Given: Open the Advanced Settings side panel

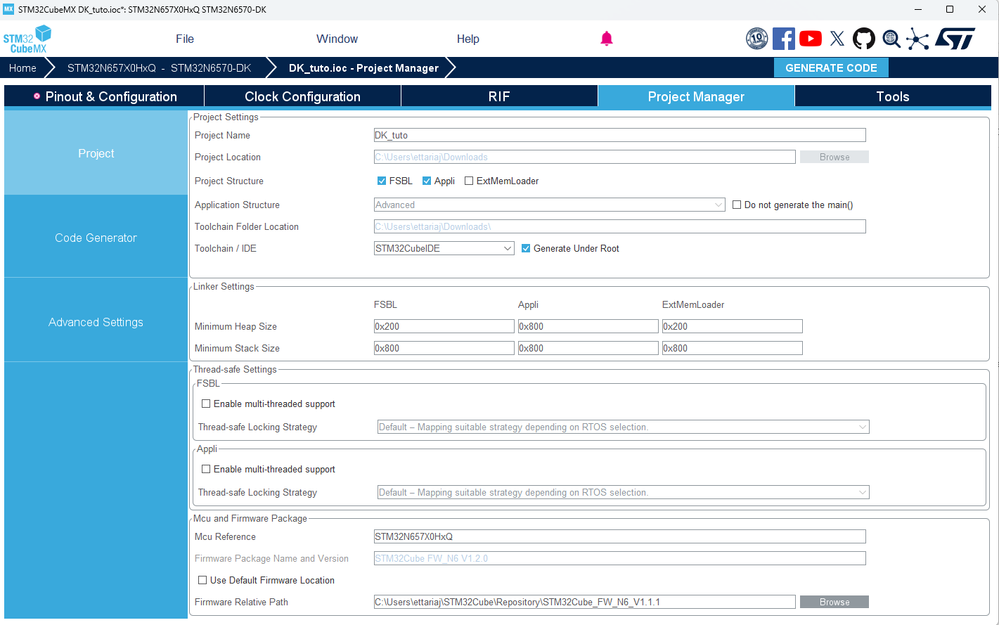Looking at the screenshot, I should click(x=96, y=322).
